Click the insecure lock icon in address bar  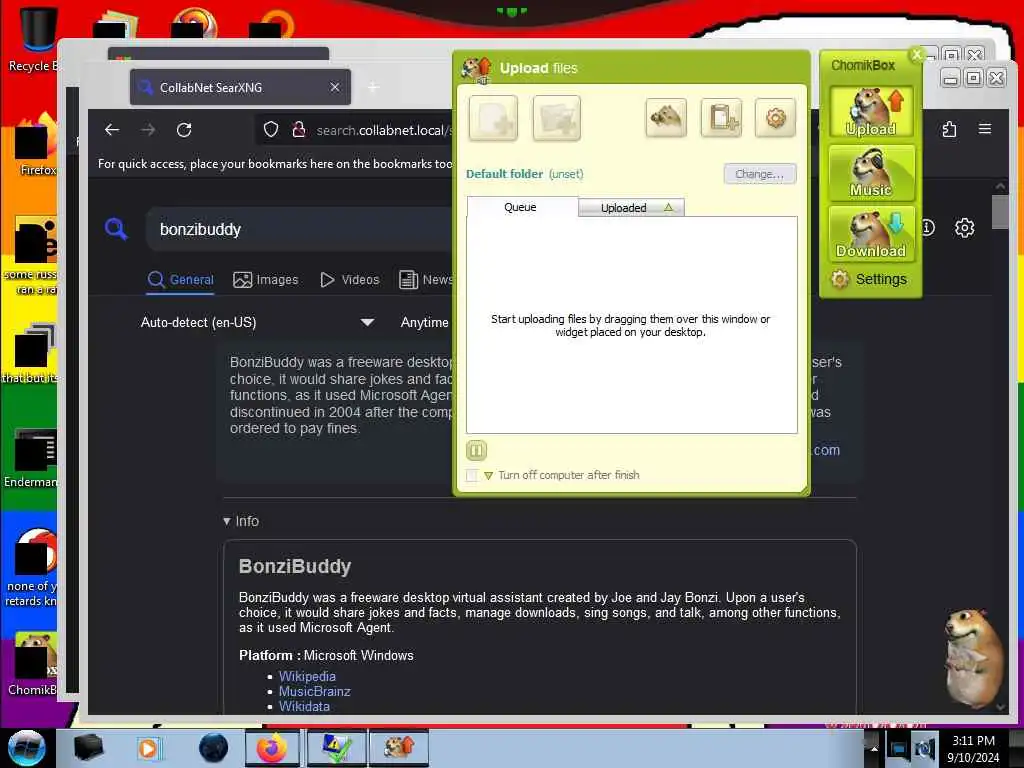pyautogui.click(x=299, y=130)
